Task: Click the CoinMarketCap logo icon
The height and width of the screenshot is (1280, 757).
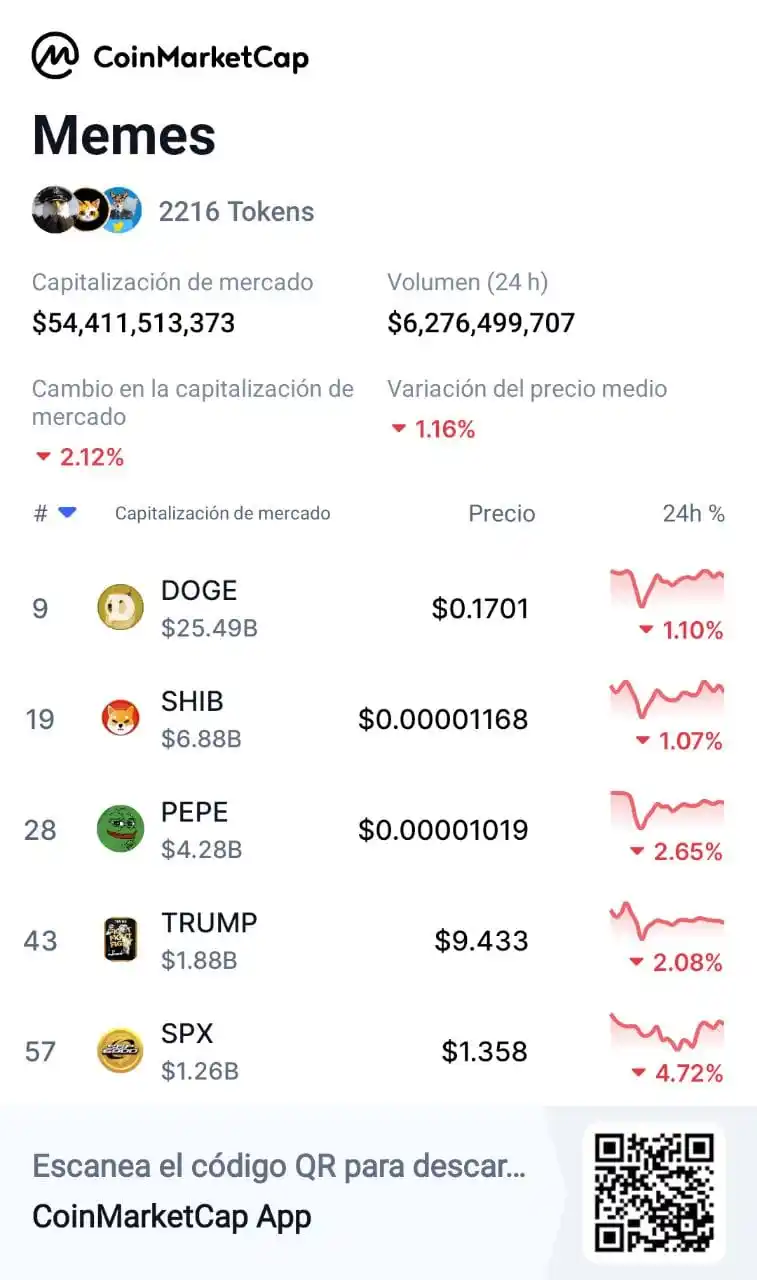Action: [x=55, y=55]
